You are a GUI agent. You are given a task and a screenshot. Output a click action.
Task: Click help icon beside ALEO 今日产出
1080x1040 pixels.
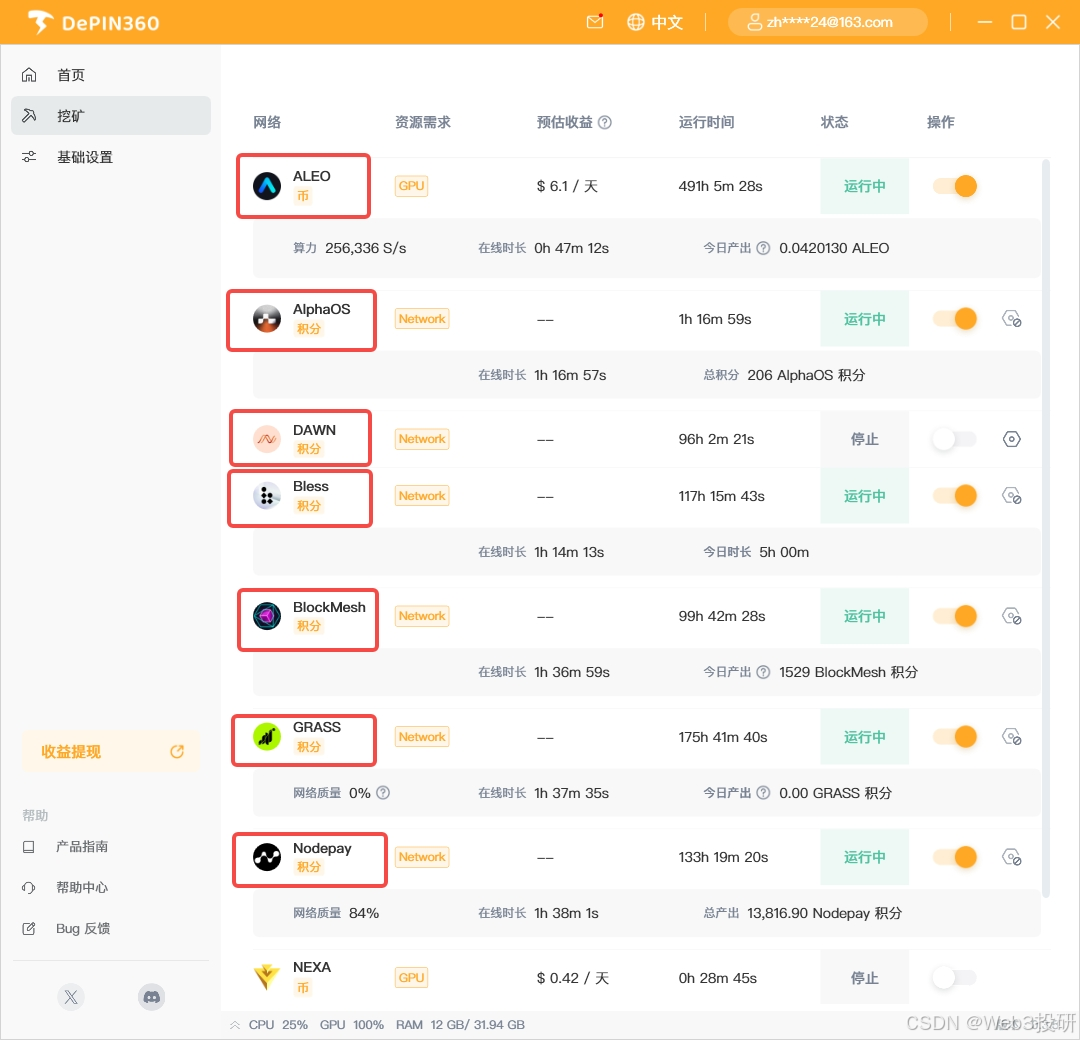click(763, 248)
